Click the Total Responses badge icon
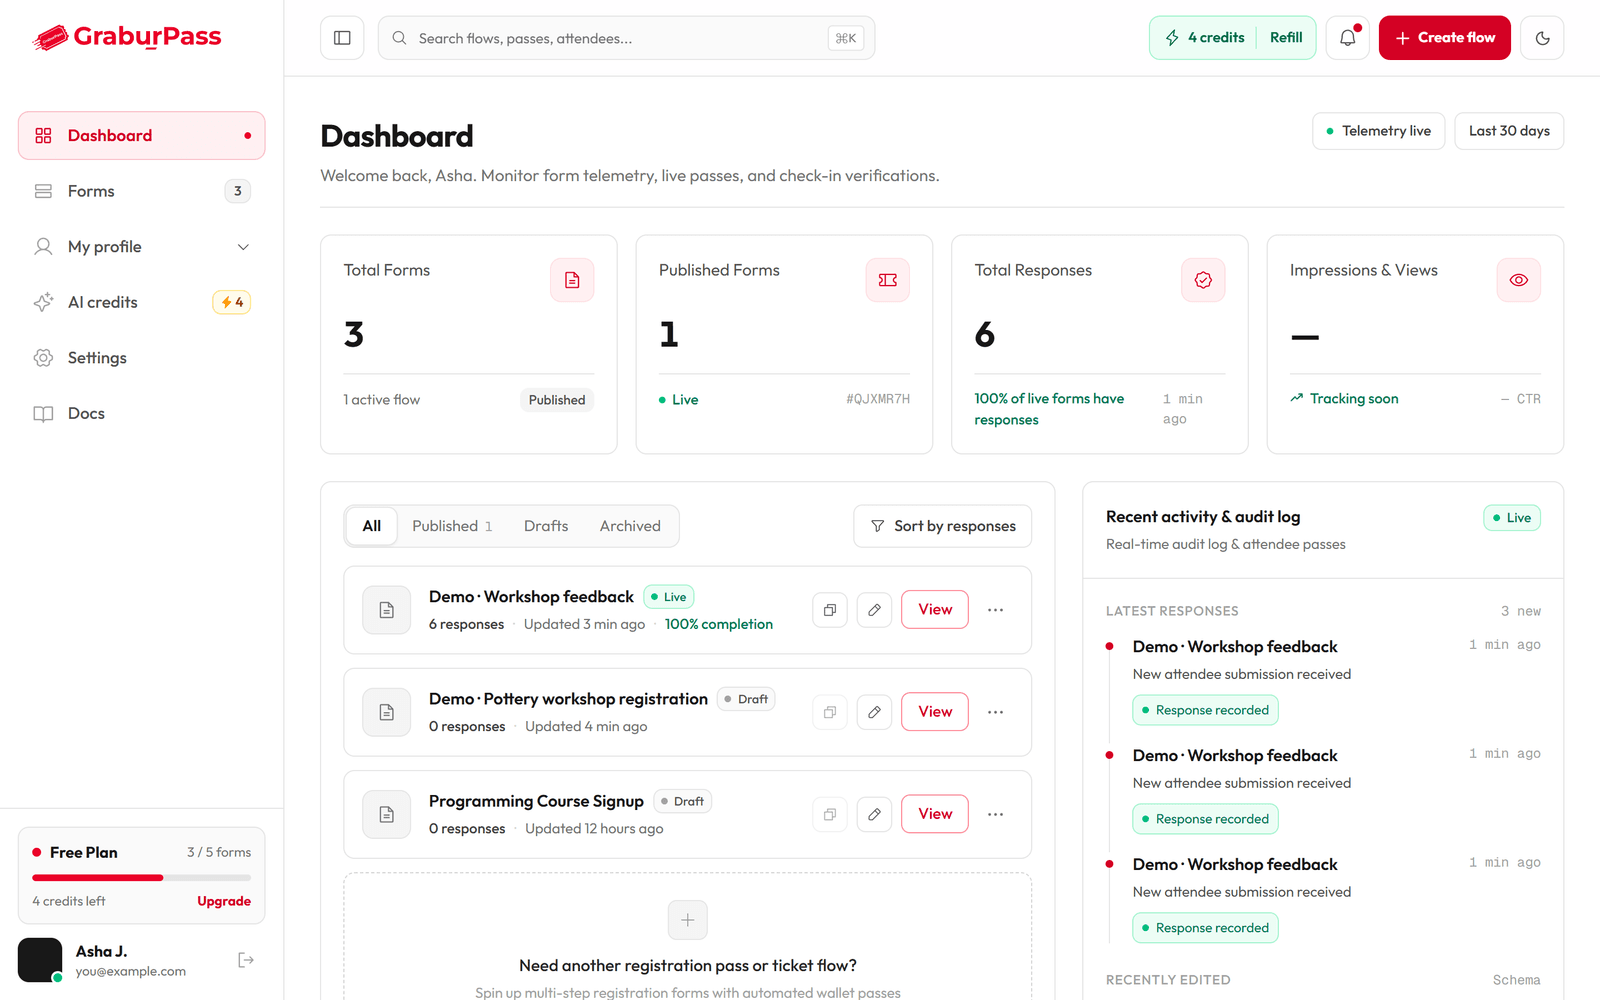1600x1000 pixels. pyautogui.click(x=1203, y=280)
